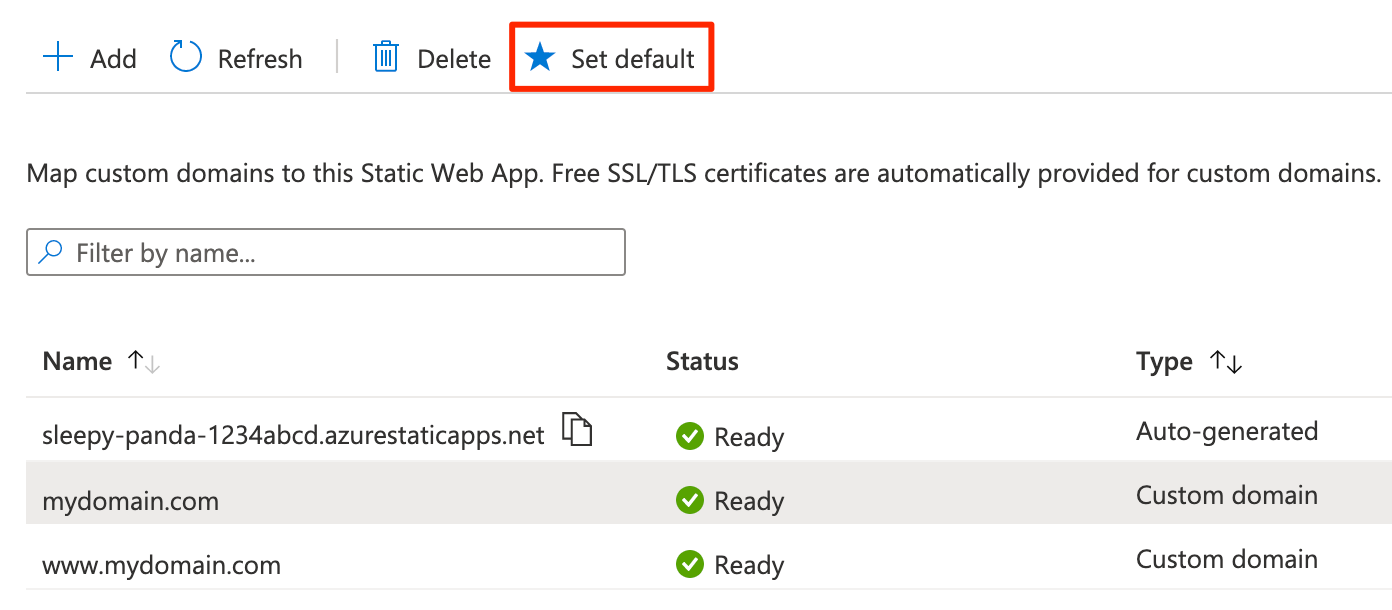Click the Ready status icon for the auto-generated domain
The height and width of the screenshot is (610, 1392).
[689, 436]
